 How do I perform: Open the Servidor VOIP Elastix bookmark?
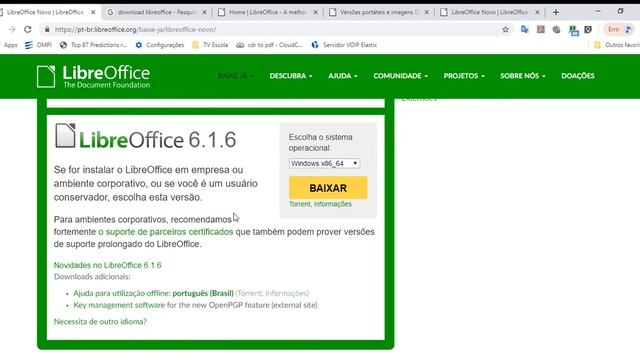(344, 45)
